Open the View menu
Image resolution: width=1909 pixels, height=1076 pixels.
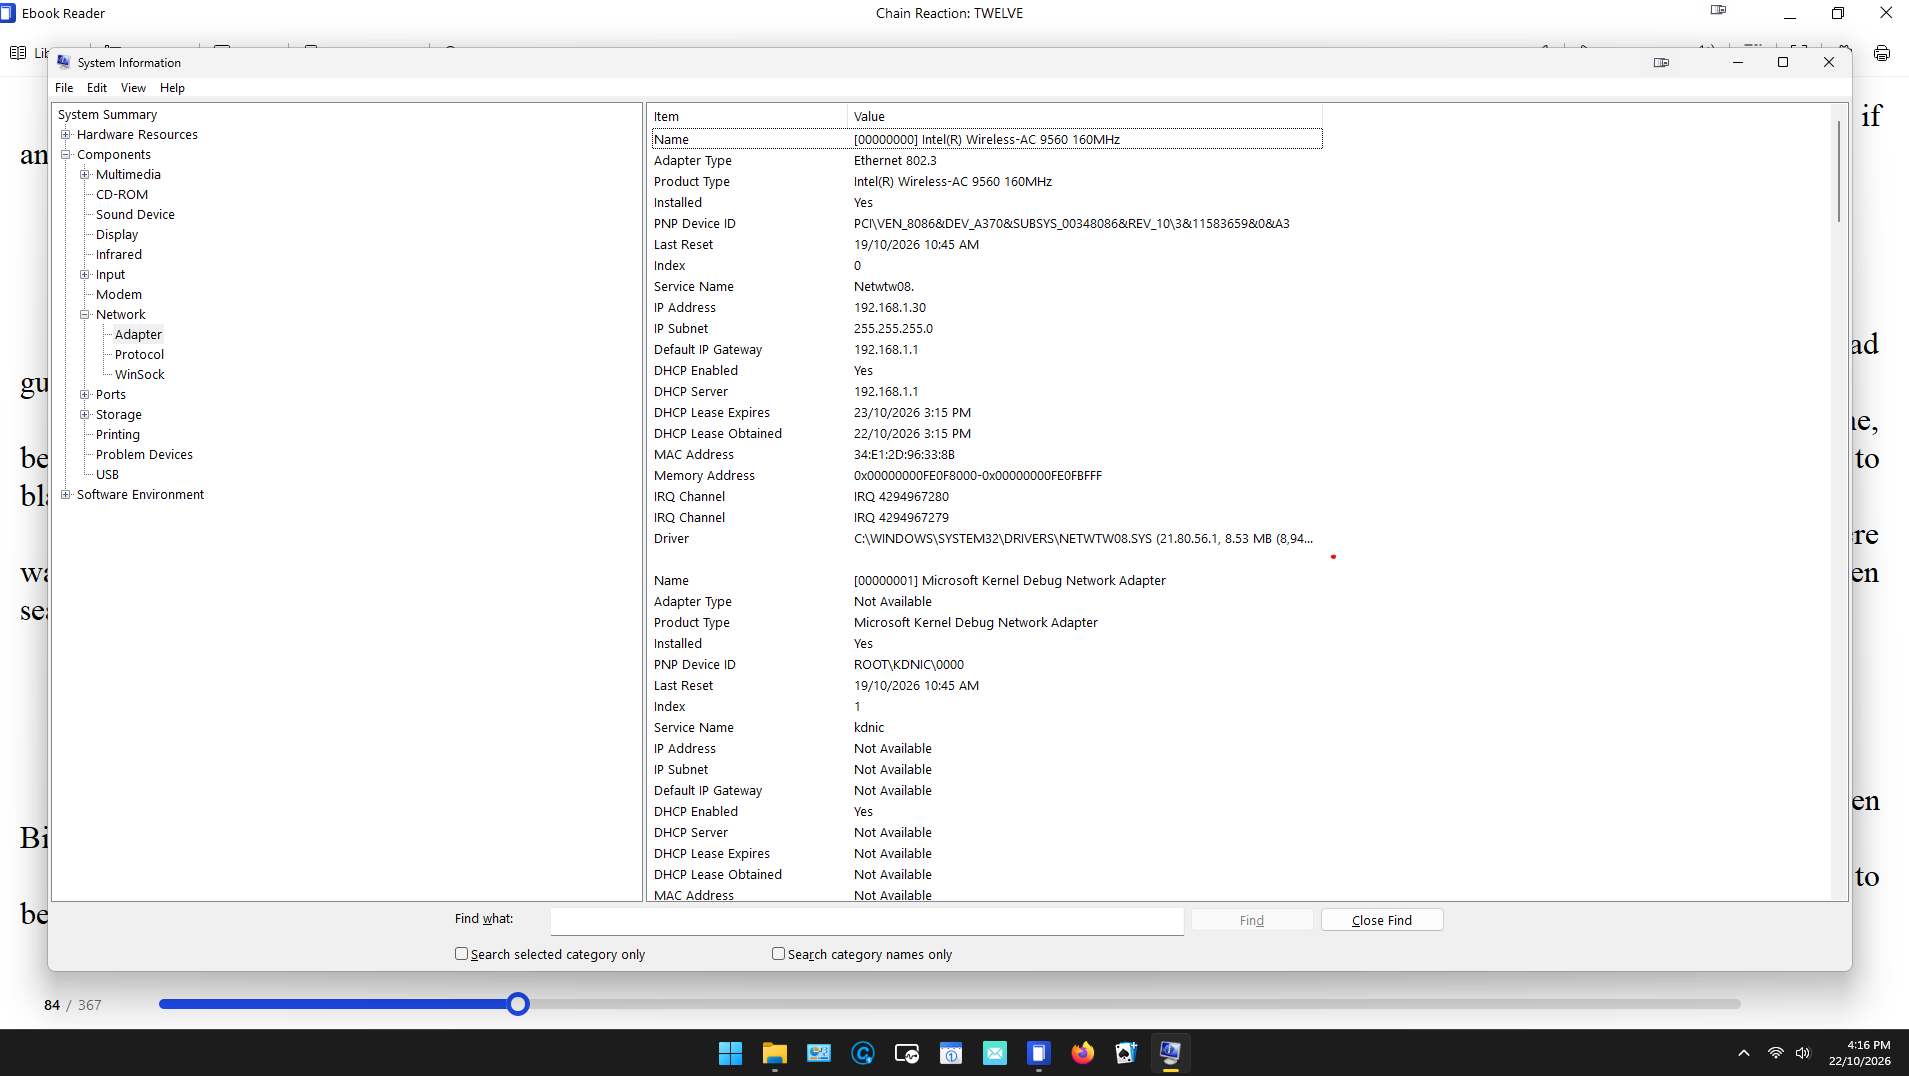point(133,88)
